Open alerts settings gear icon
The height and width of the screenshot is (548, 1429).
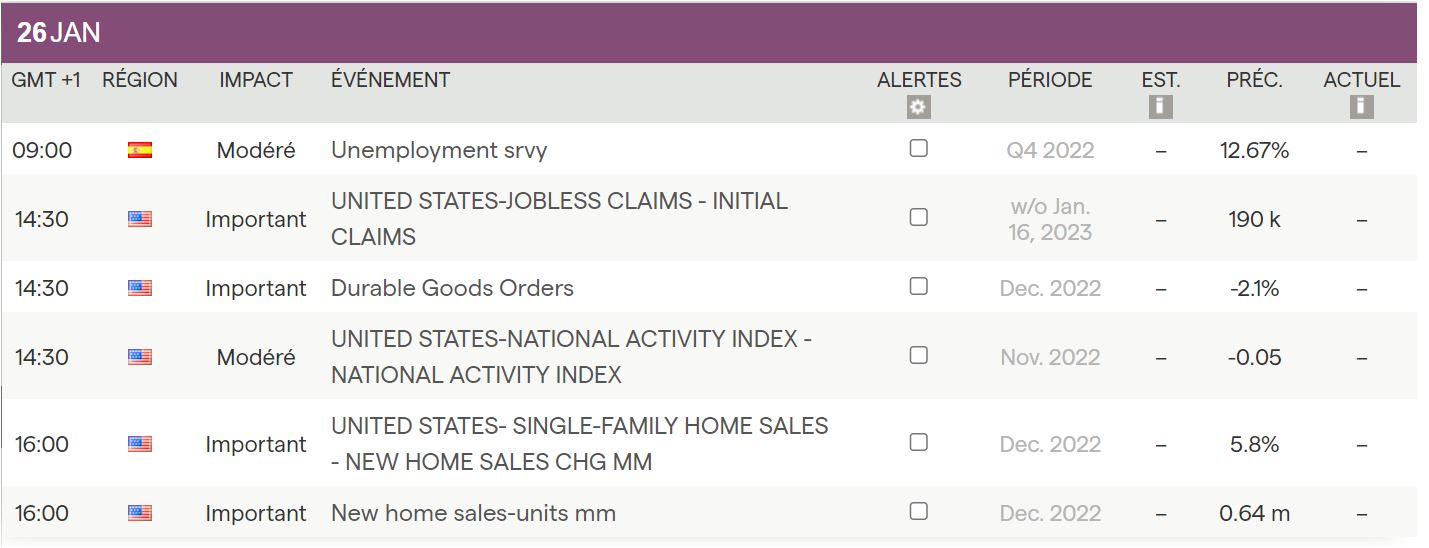coord(918,107)
